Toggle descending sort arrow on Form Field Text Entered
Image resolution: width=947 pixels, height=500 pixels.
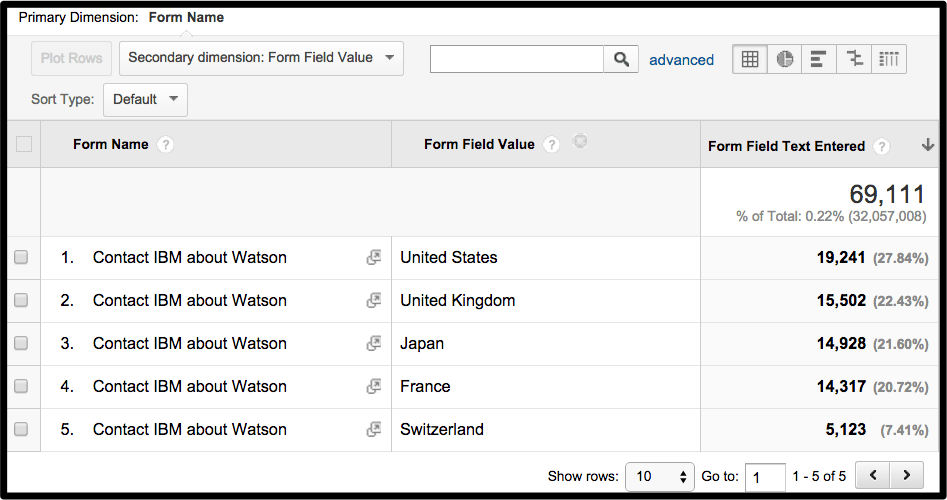(x=928, y=145)
